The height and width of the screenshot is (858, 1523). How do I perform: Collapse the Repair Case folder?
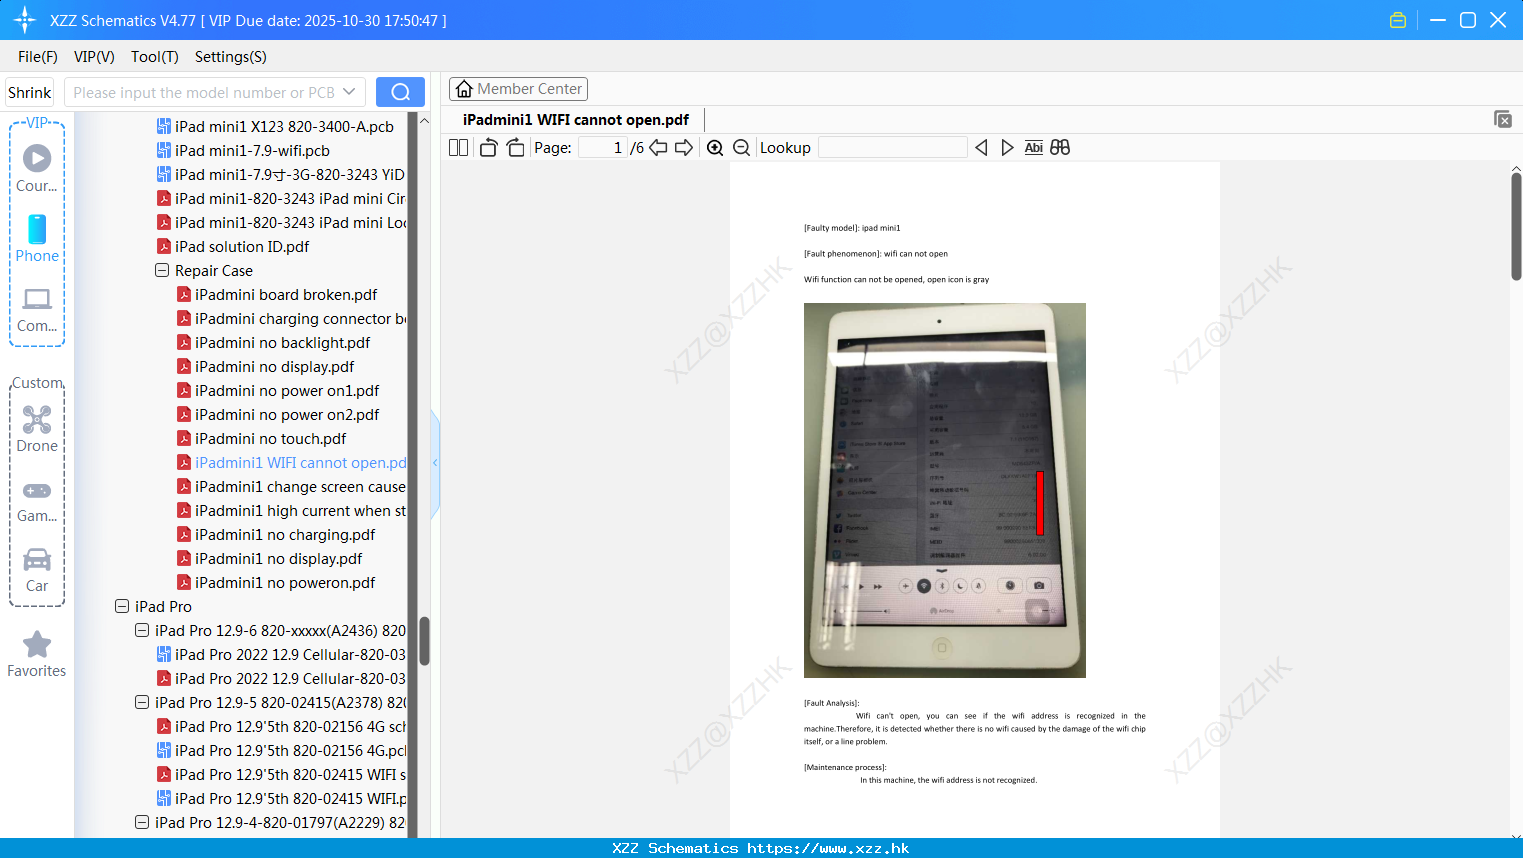click(x=162, y=271)
